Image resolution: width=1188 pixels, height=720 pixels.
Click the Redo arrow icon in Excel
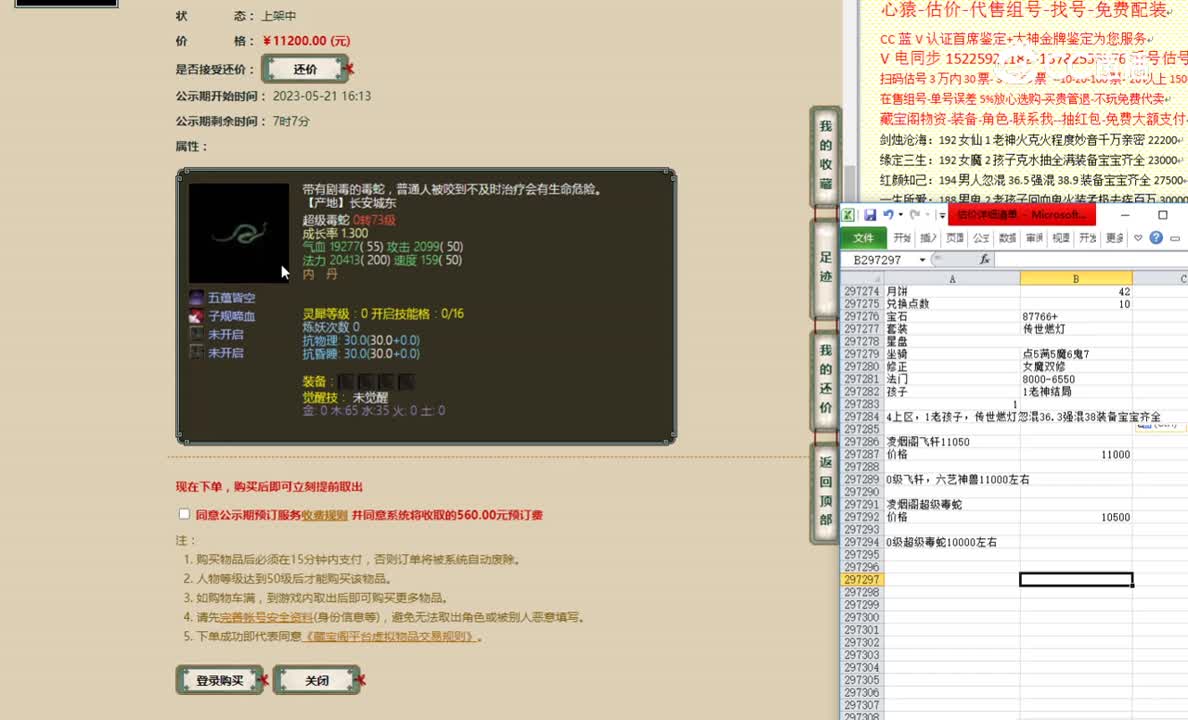913,214
